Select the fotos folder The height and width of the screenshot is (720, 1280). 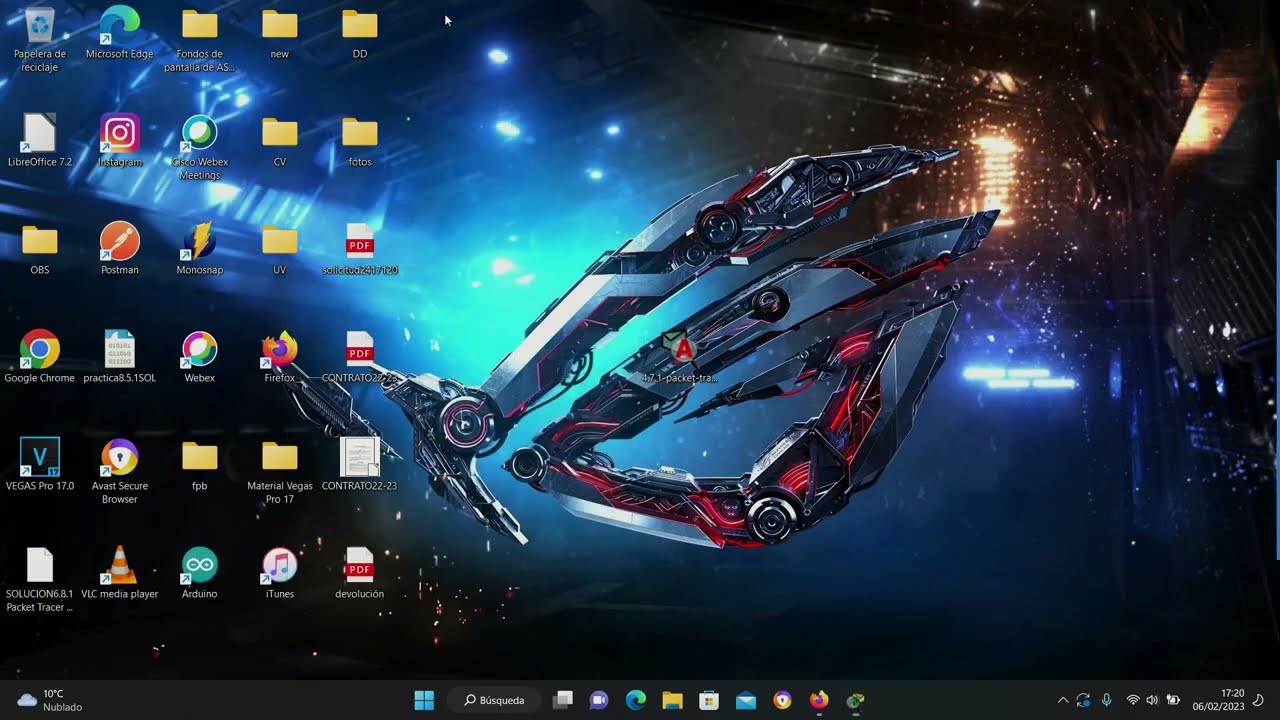(x=360, y=140)
